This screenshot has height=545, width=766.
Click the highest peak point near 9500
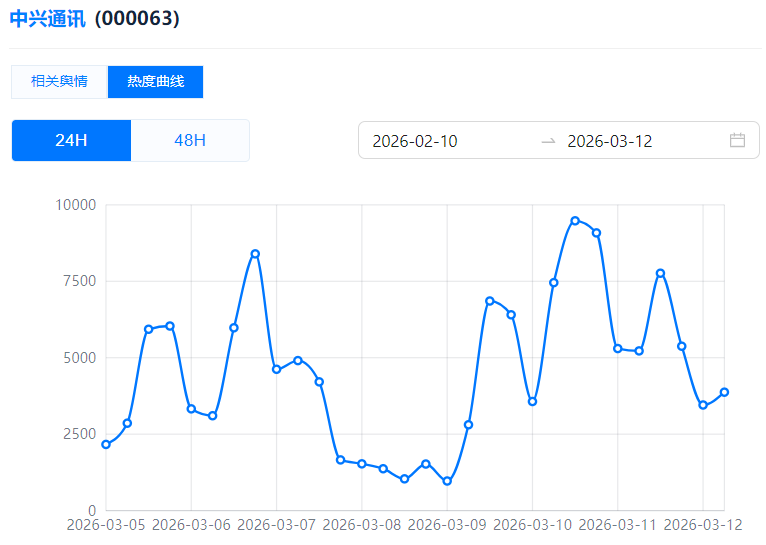click(575, 220)
